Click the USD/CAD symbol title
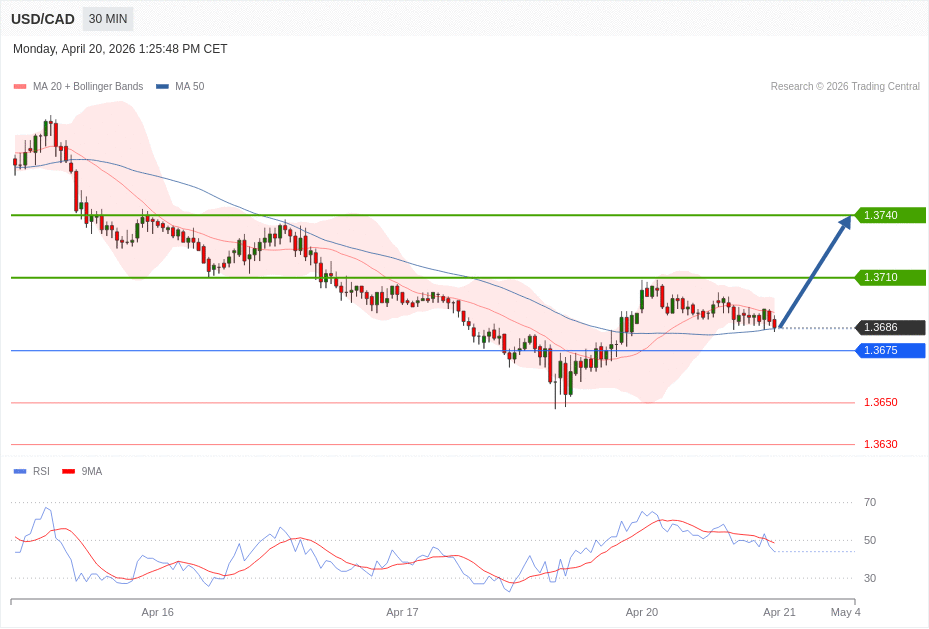Viewport: 929px width, 629px height. coord(43,19)
